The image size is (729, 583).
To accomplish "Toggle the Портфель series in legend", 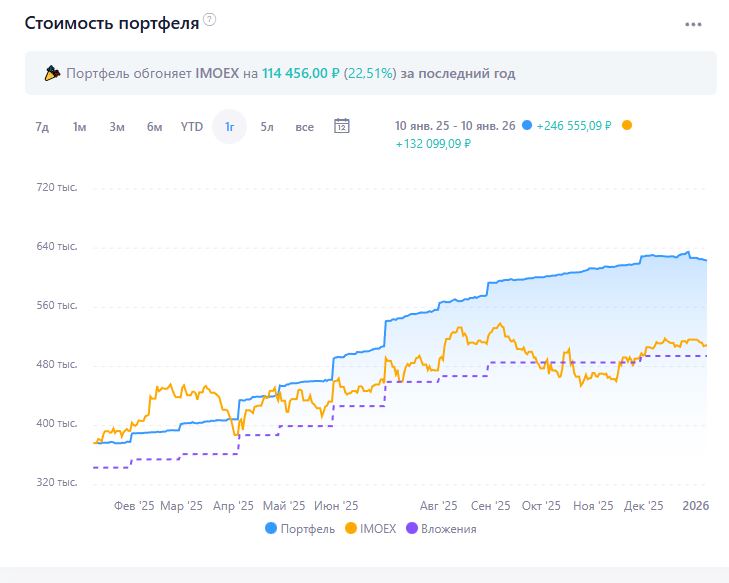I will click(x=300, y=528).
